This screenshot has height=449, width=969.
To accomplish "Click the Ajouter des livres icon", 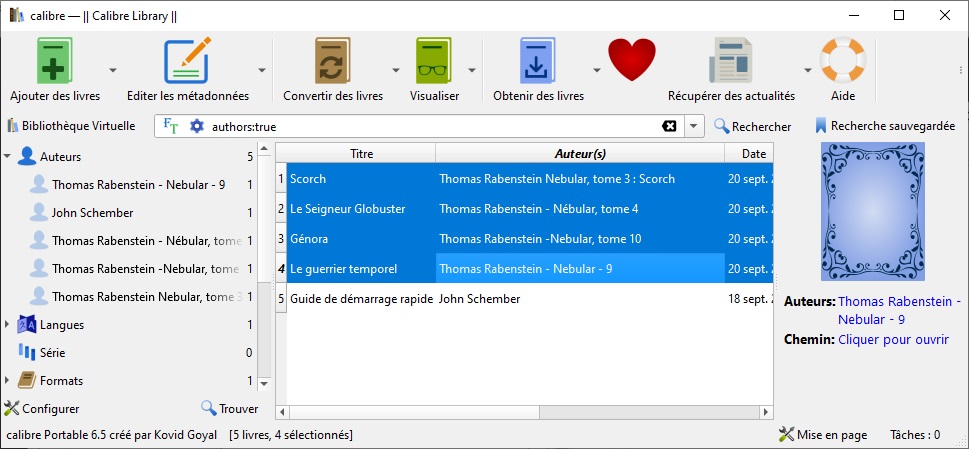I will 55,62.
